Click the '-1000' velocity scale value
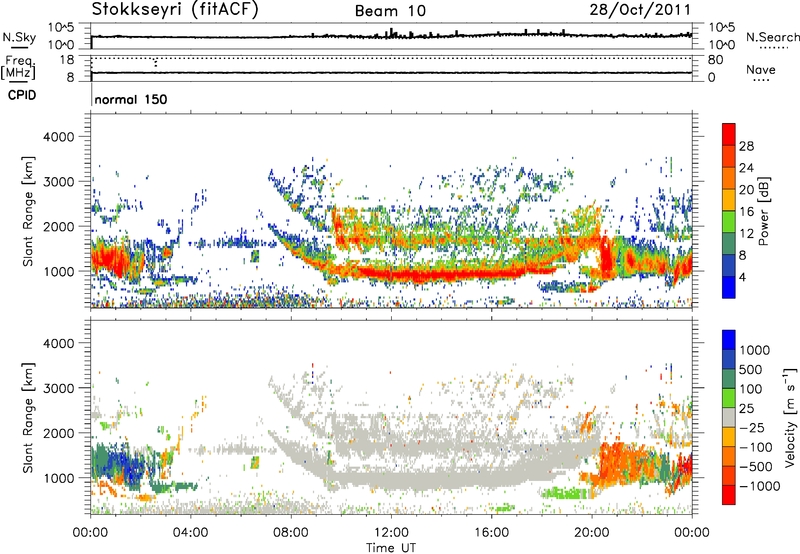 pyautogui.click(x=759, y=486)
